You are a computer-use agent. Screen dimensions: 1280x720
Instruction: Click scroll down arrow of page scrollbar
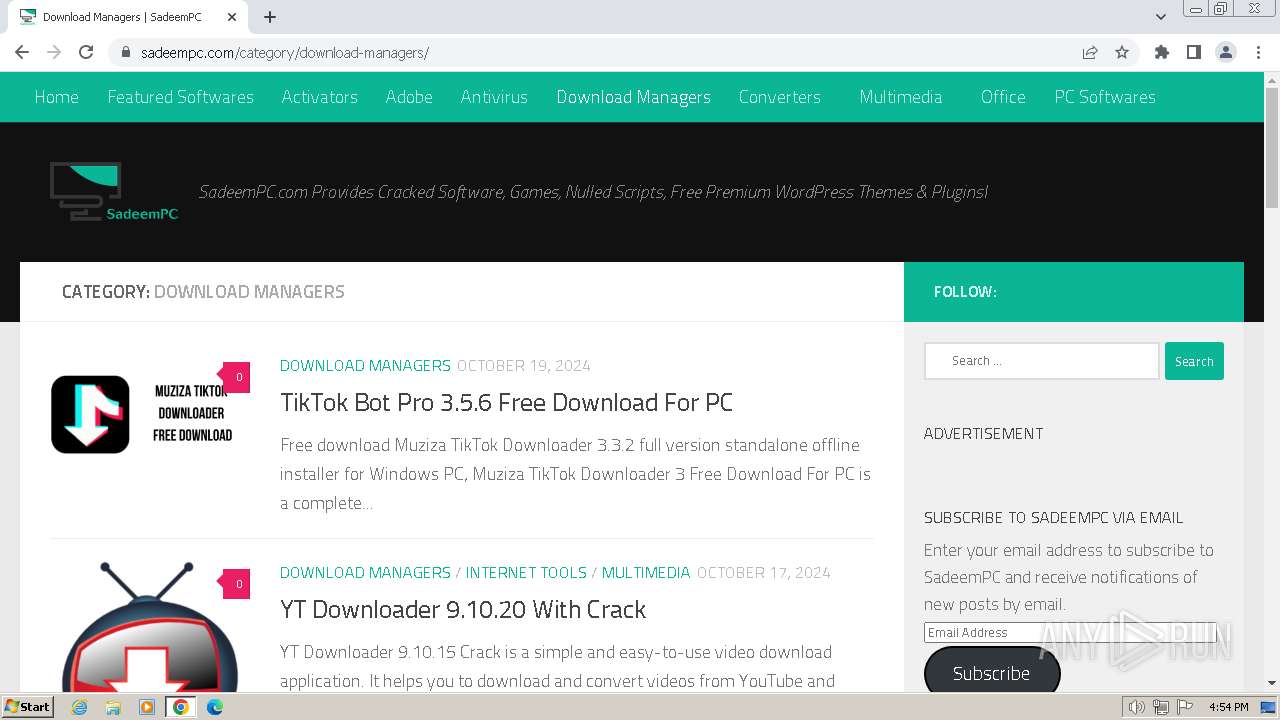click(x=1271, y=683)
